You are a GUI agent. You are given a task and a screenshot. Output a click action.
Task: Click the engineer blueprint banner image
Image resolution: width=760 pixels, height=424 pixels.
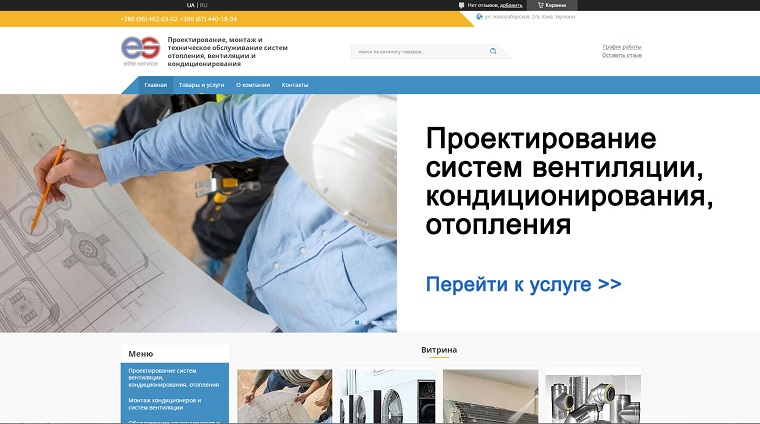point(198,213)
